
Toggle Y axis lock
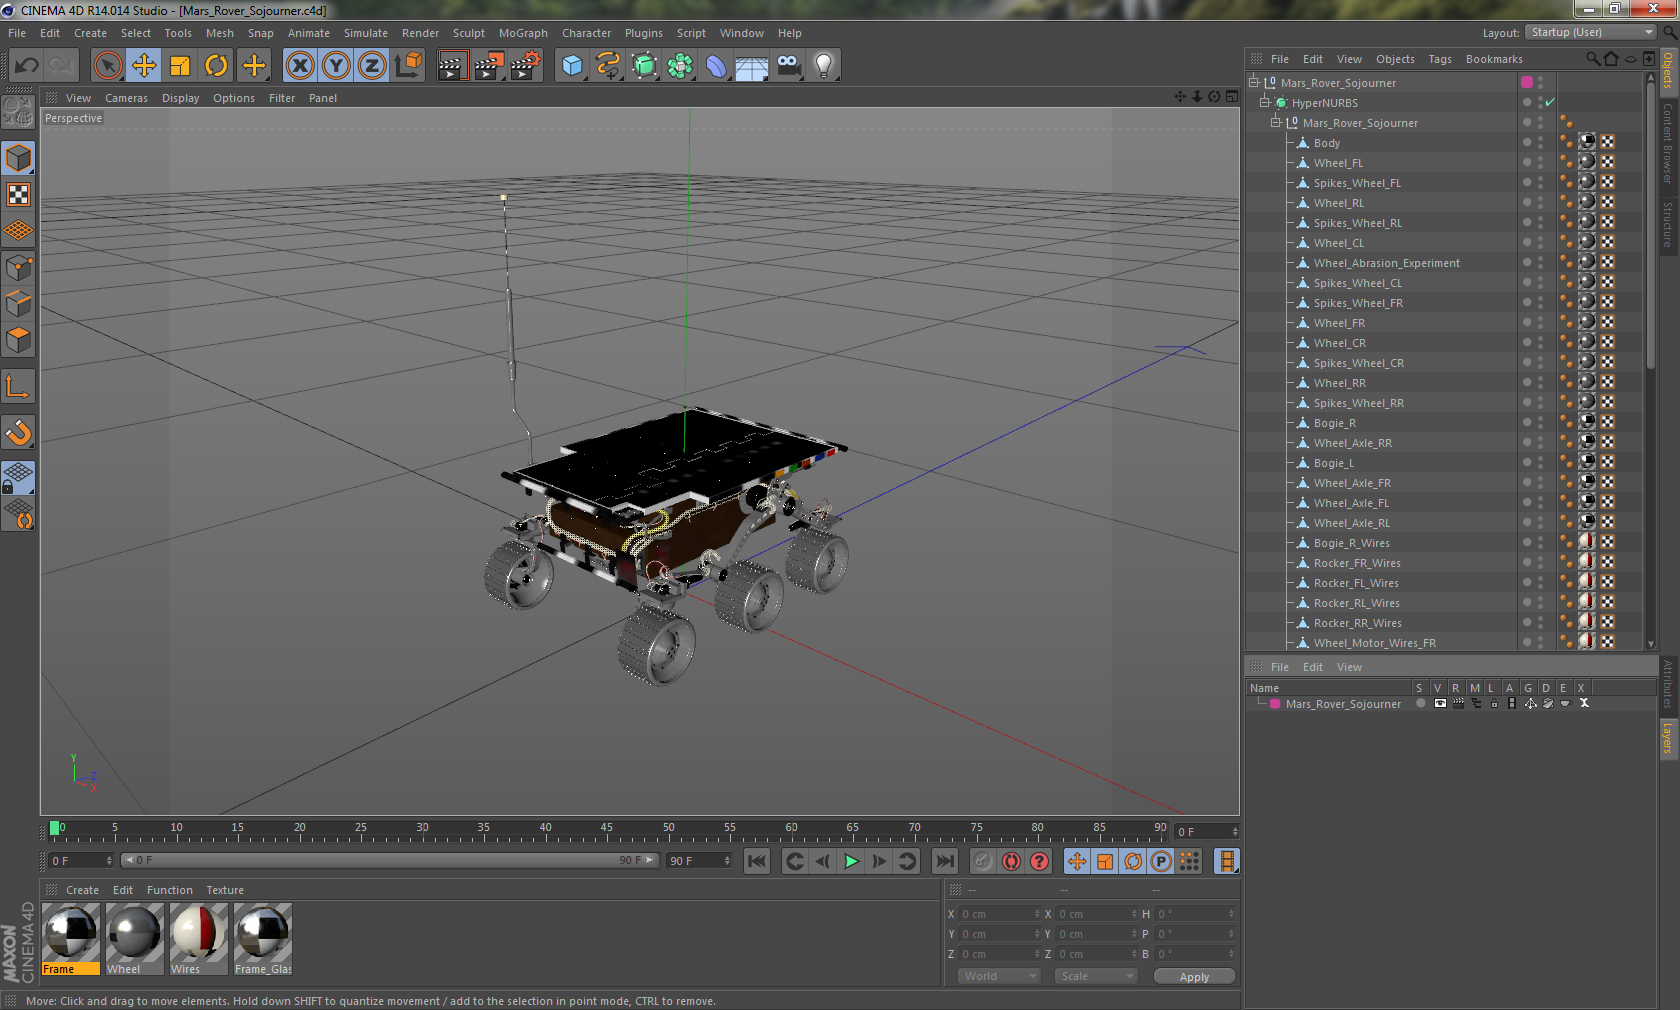[336, 66]
